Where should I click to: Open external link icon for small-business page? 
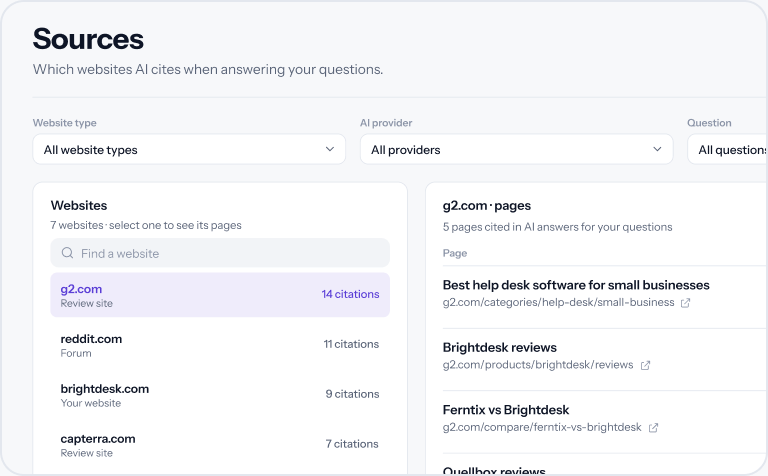(x=685, y=303)
